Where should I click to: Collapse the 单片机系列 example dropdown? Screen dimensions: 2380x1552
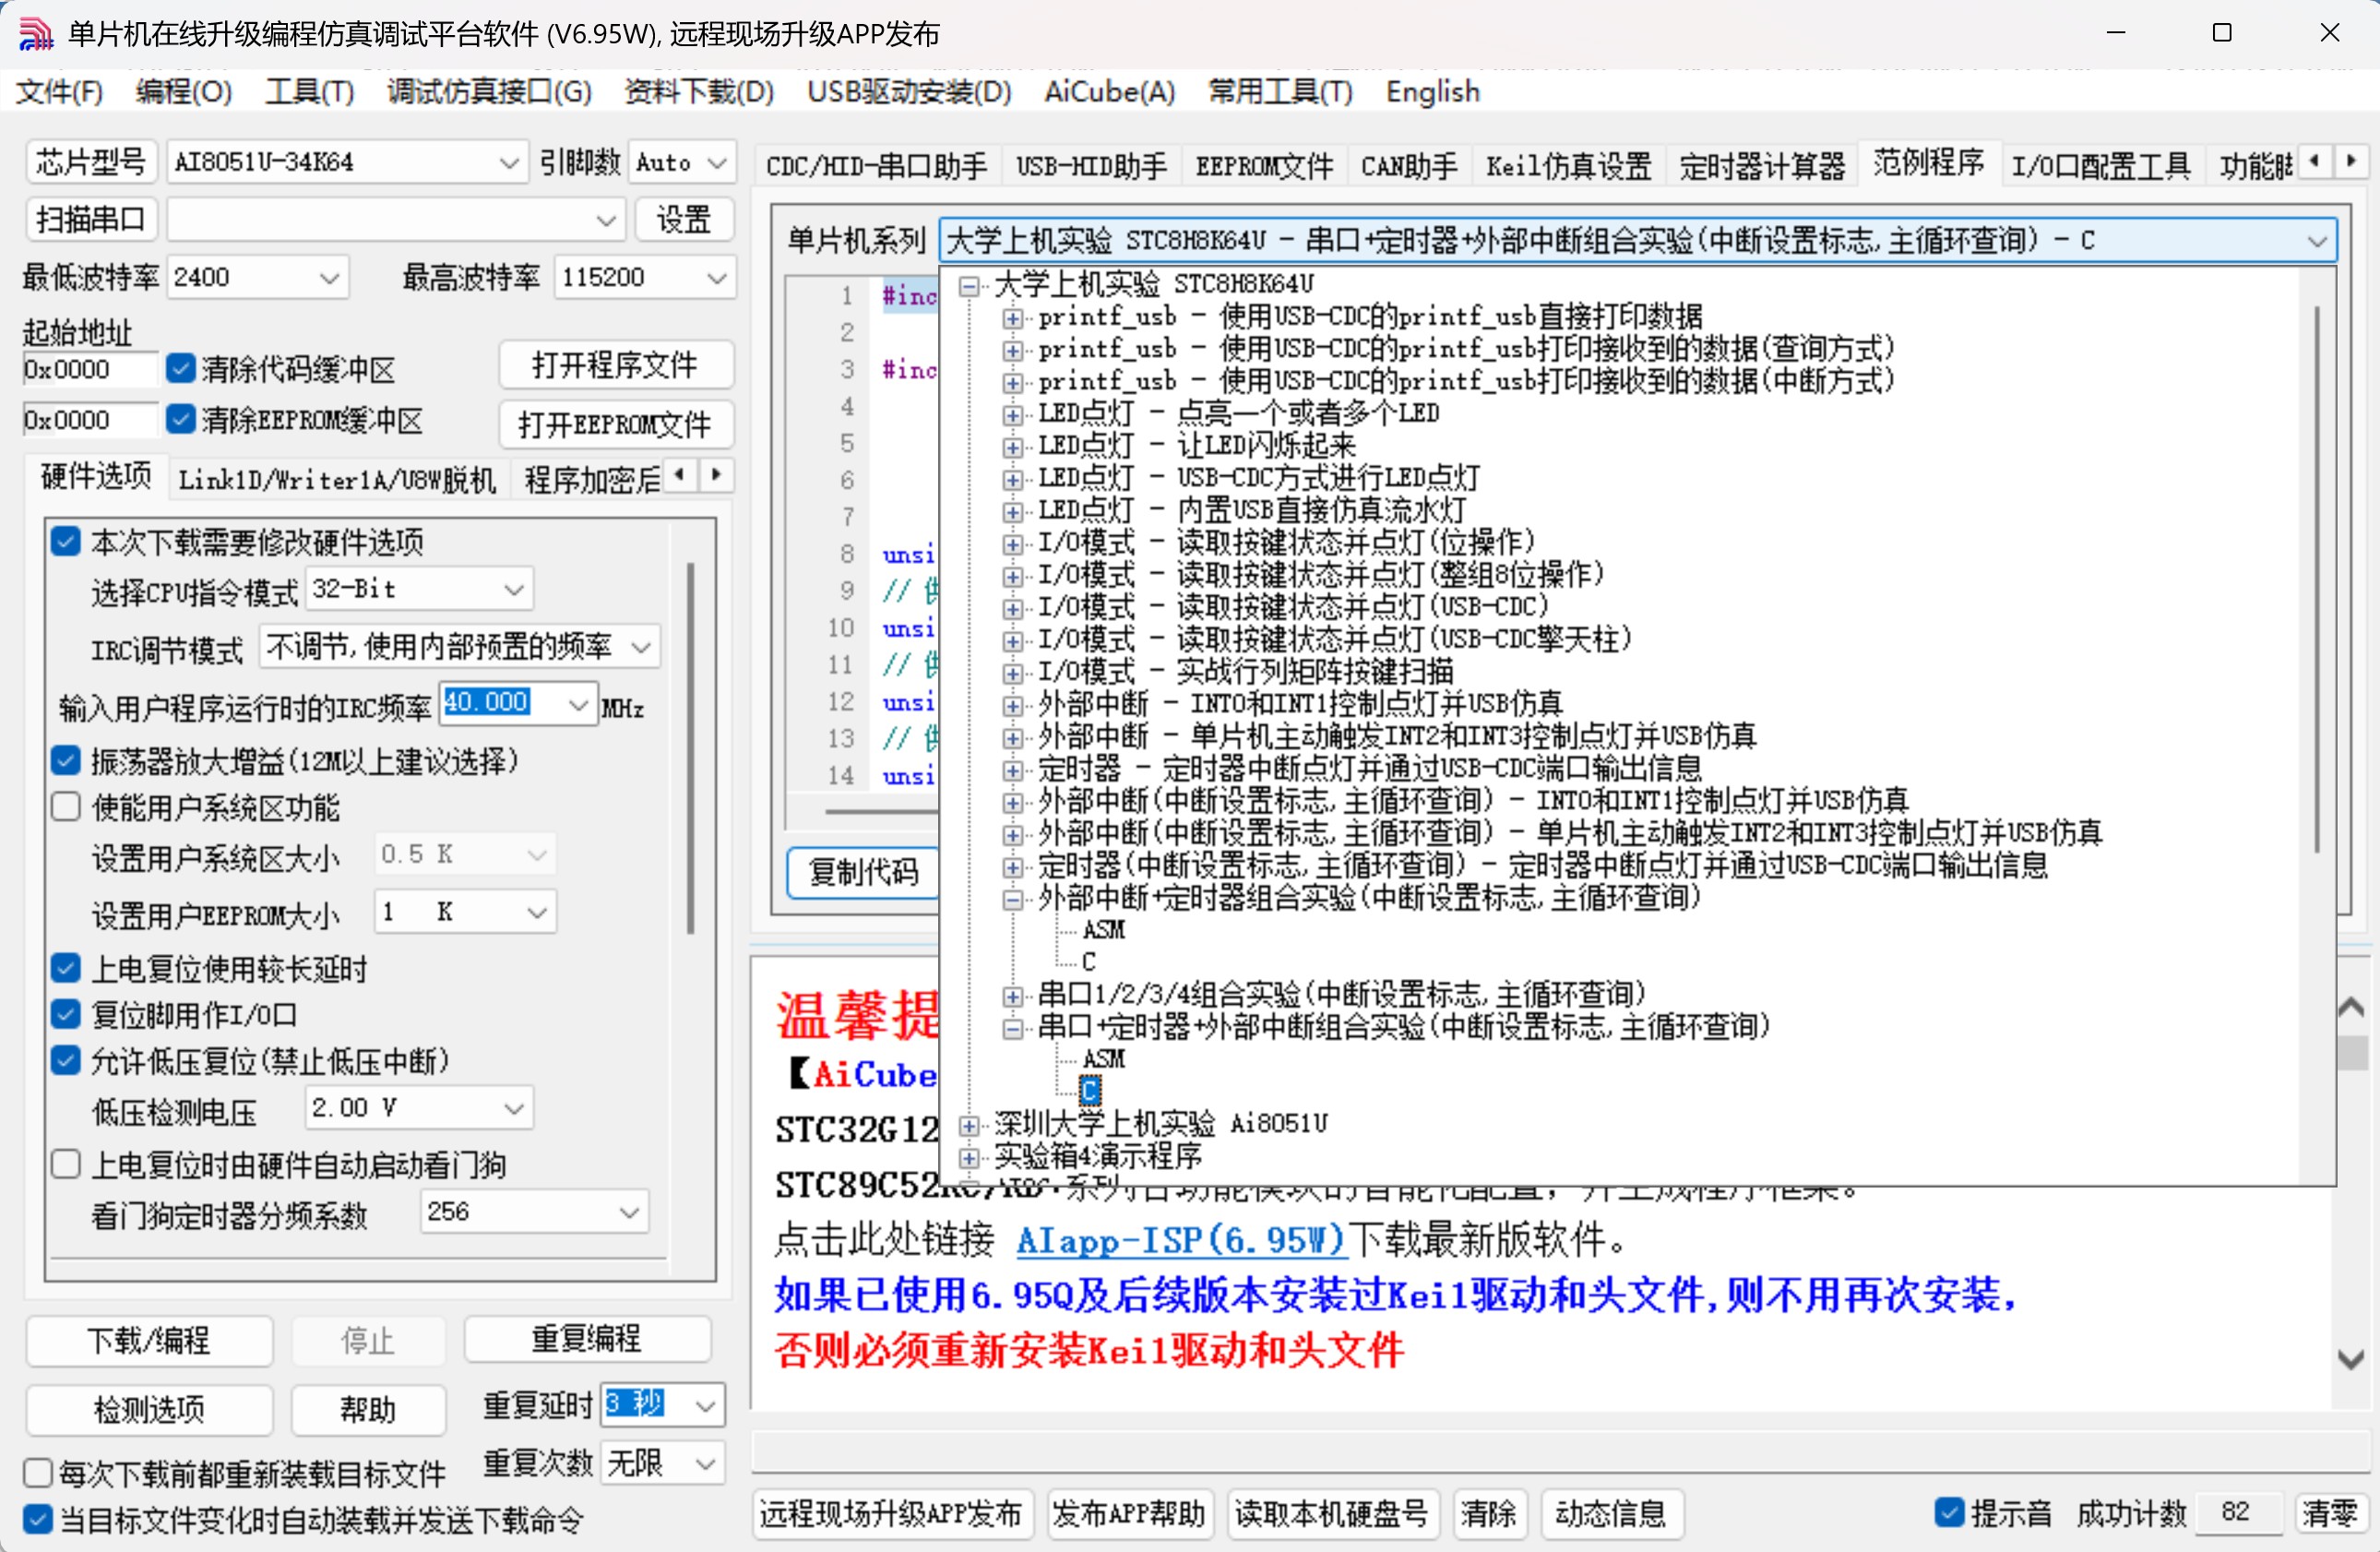(x=2316, y=241)
